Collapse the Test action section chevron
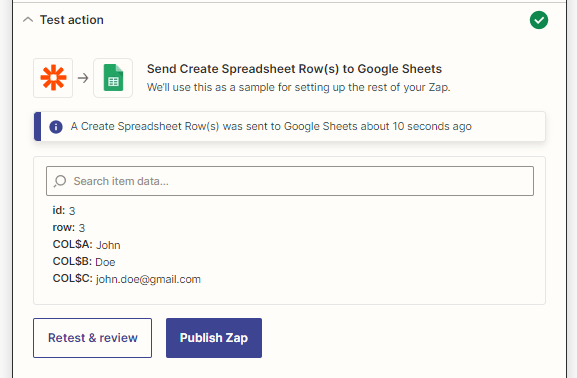The width and height of the screenshot is (577, 378). pyautogui.click(x=28, y=20)
